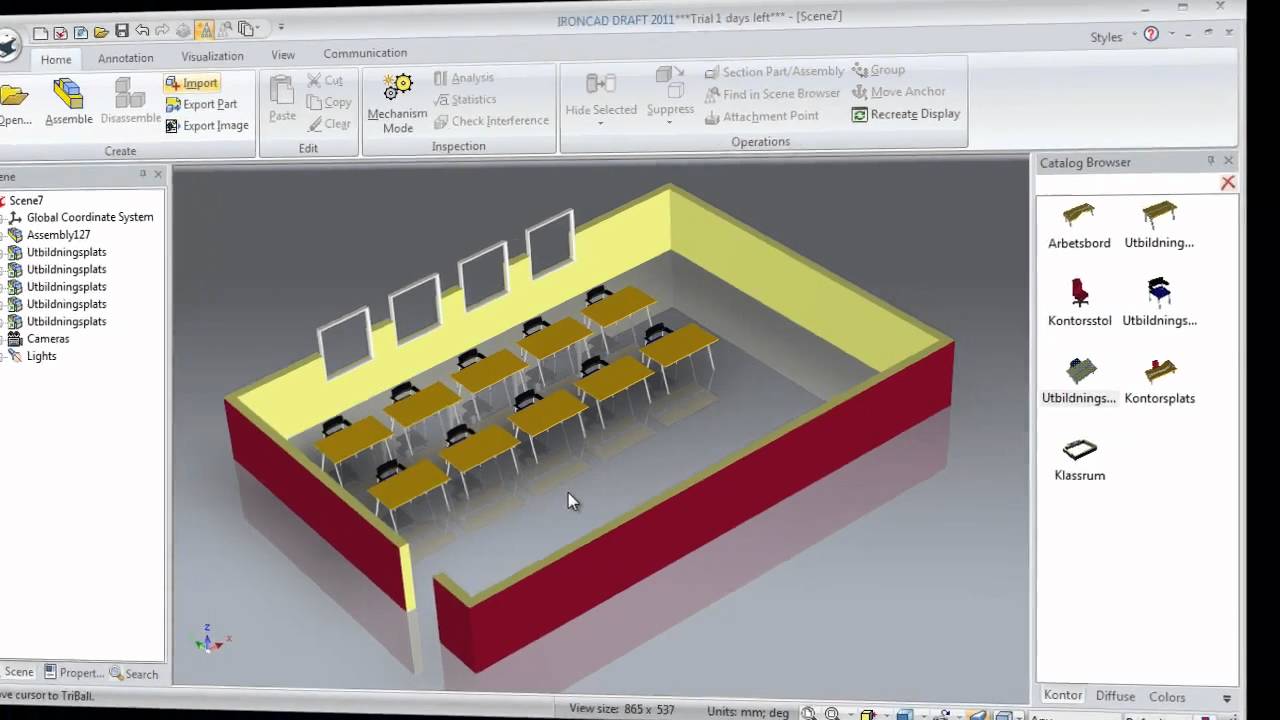Toggle the scene browser panel pin
The width and height of the screenshot is (1280, 720).
[143, 174]
